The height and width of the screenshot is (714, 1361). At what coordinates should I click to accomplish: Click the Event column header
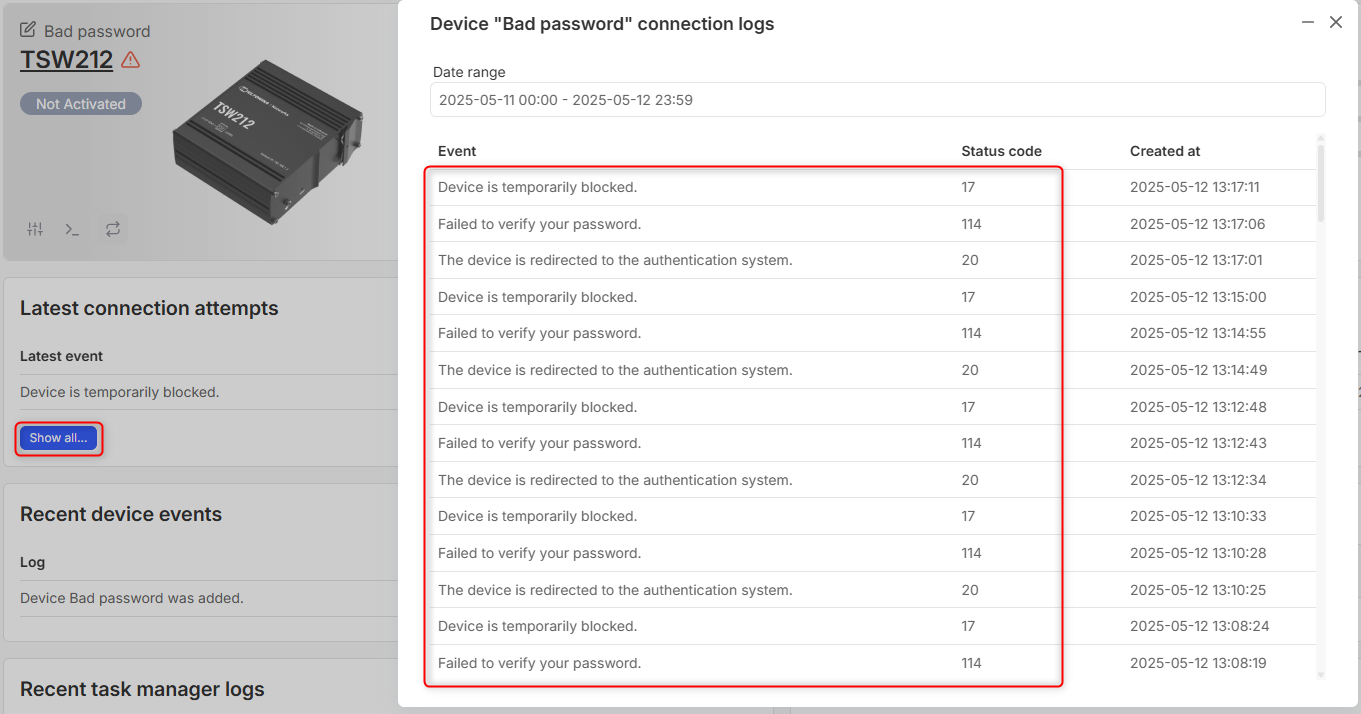click(457, 151)
